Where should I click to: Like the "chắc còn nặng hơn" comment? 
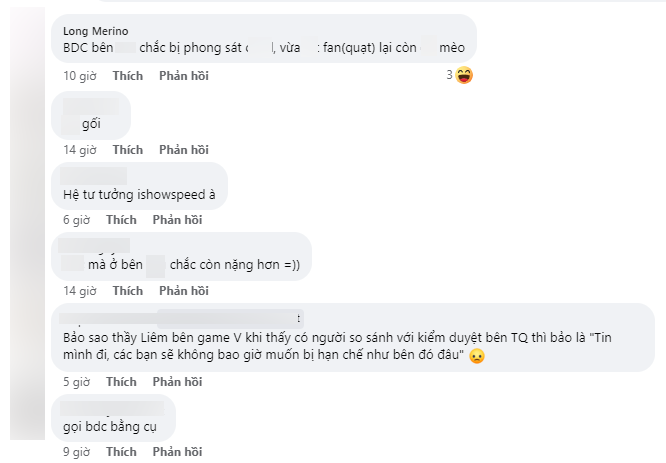127,291
